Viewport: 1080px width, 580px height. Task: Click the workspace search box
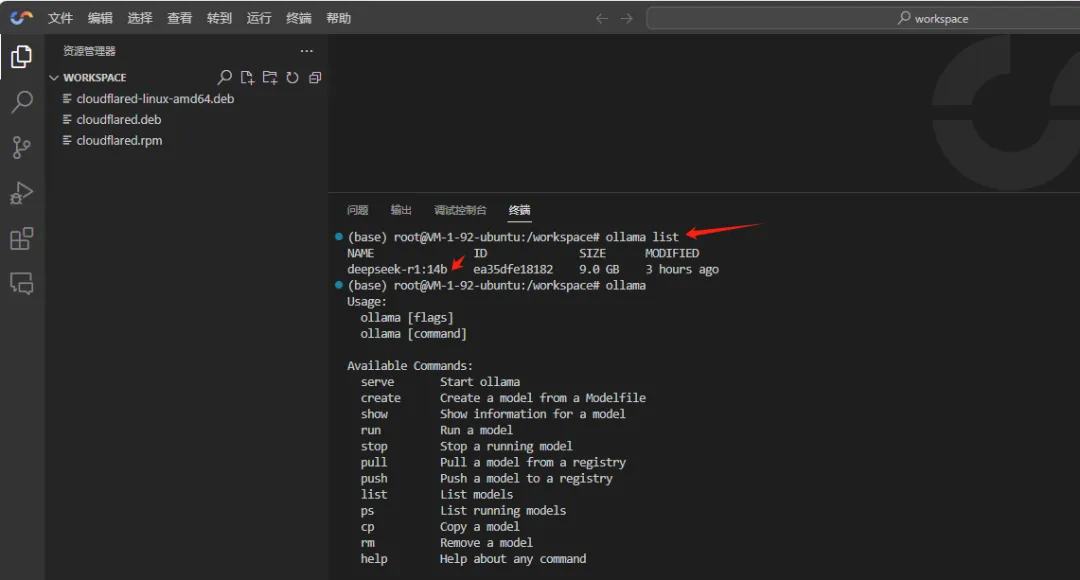click(863, 19)
